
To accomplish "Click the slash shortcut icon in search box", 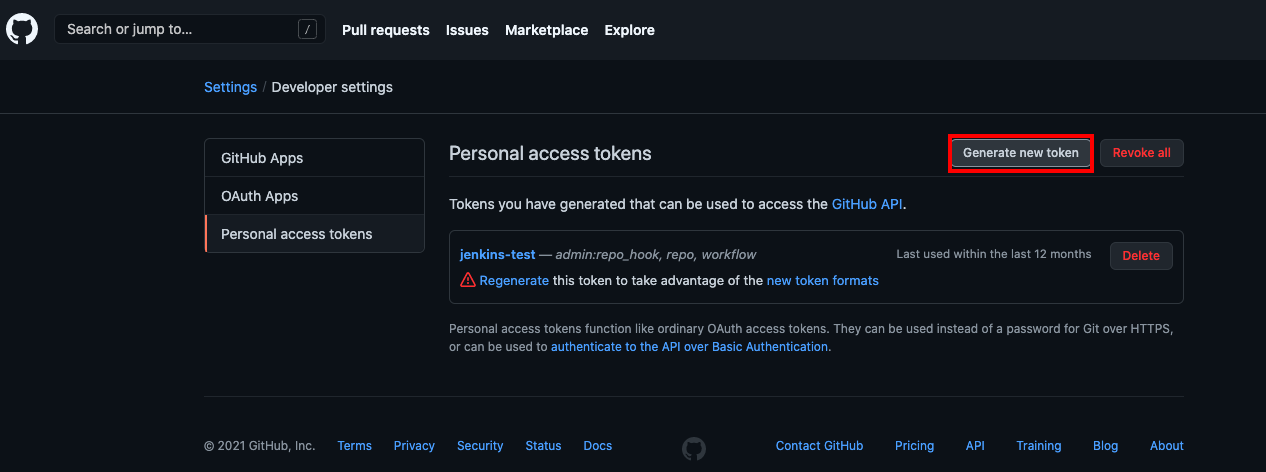I will 307,30.
